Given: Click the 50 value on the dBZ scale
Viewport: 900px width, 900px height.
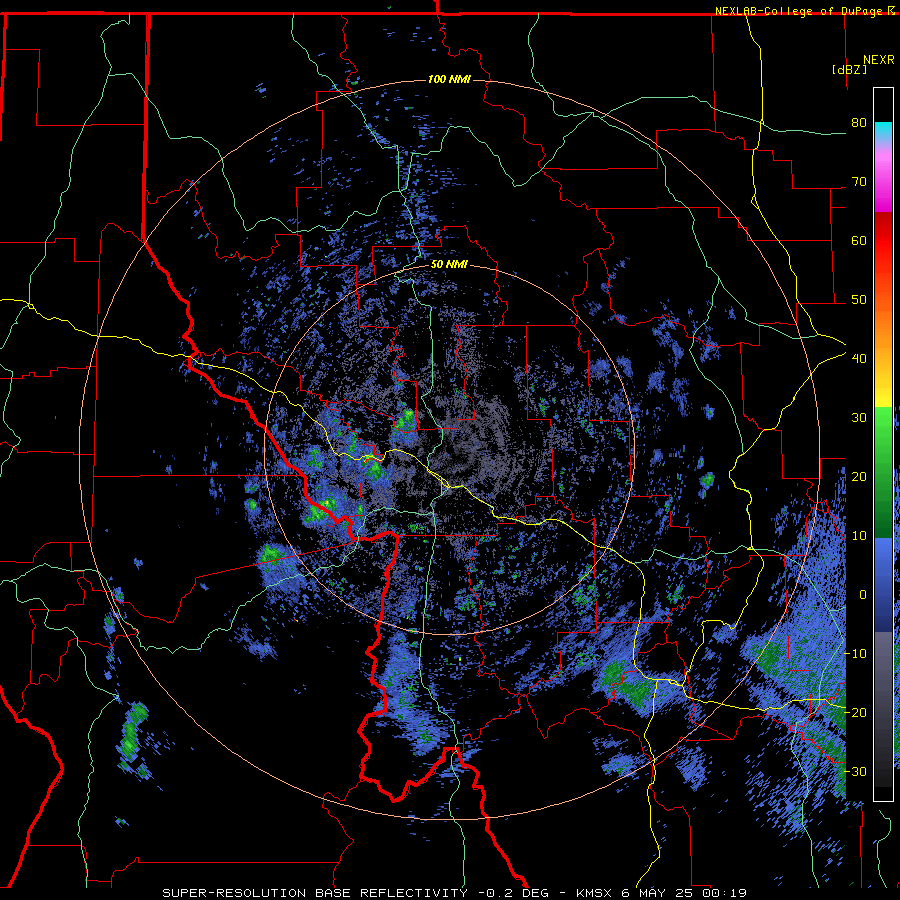Looking at the screenshot, I should coord(859,300).
